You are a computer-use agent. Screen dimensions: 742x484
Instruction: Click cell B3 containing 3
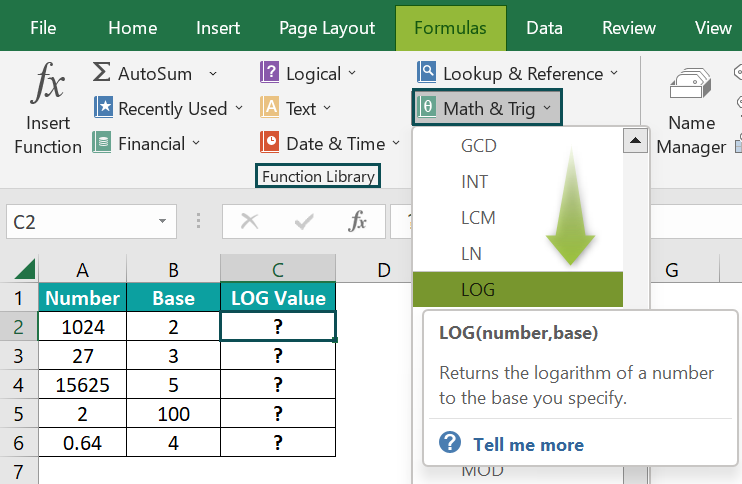174,356
